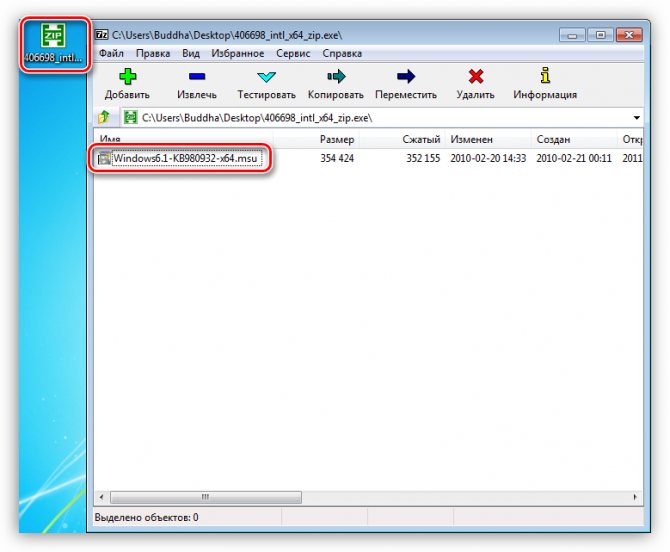Open the Вид menu
The image size is (670, 552).
pyautogui.click(x=191, y=53)
